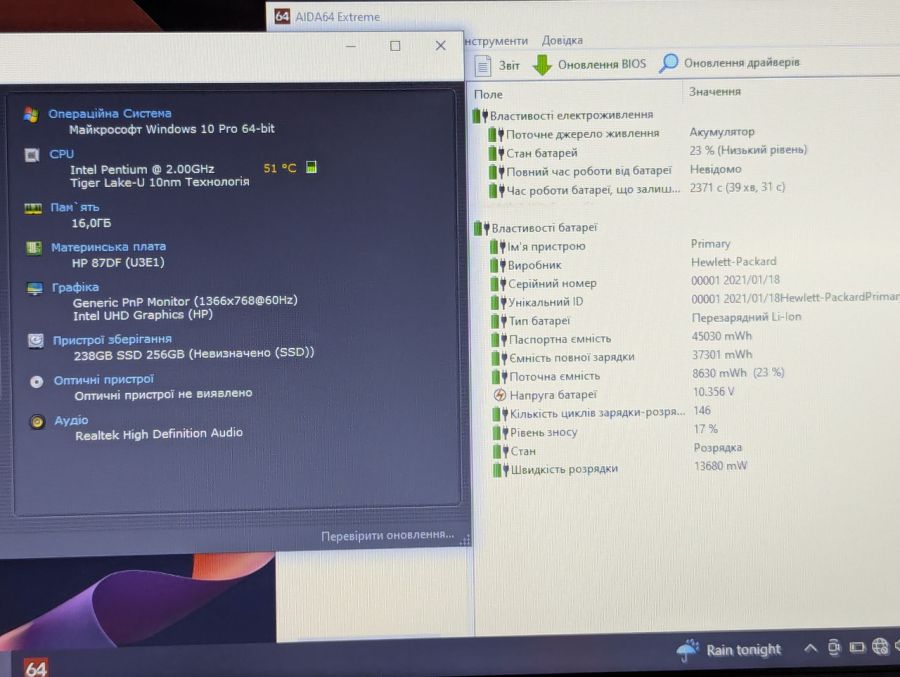
Task: Click the Значення column header
Action: [715, 91]
